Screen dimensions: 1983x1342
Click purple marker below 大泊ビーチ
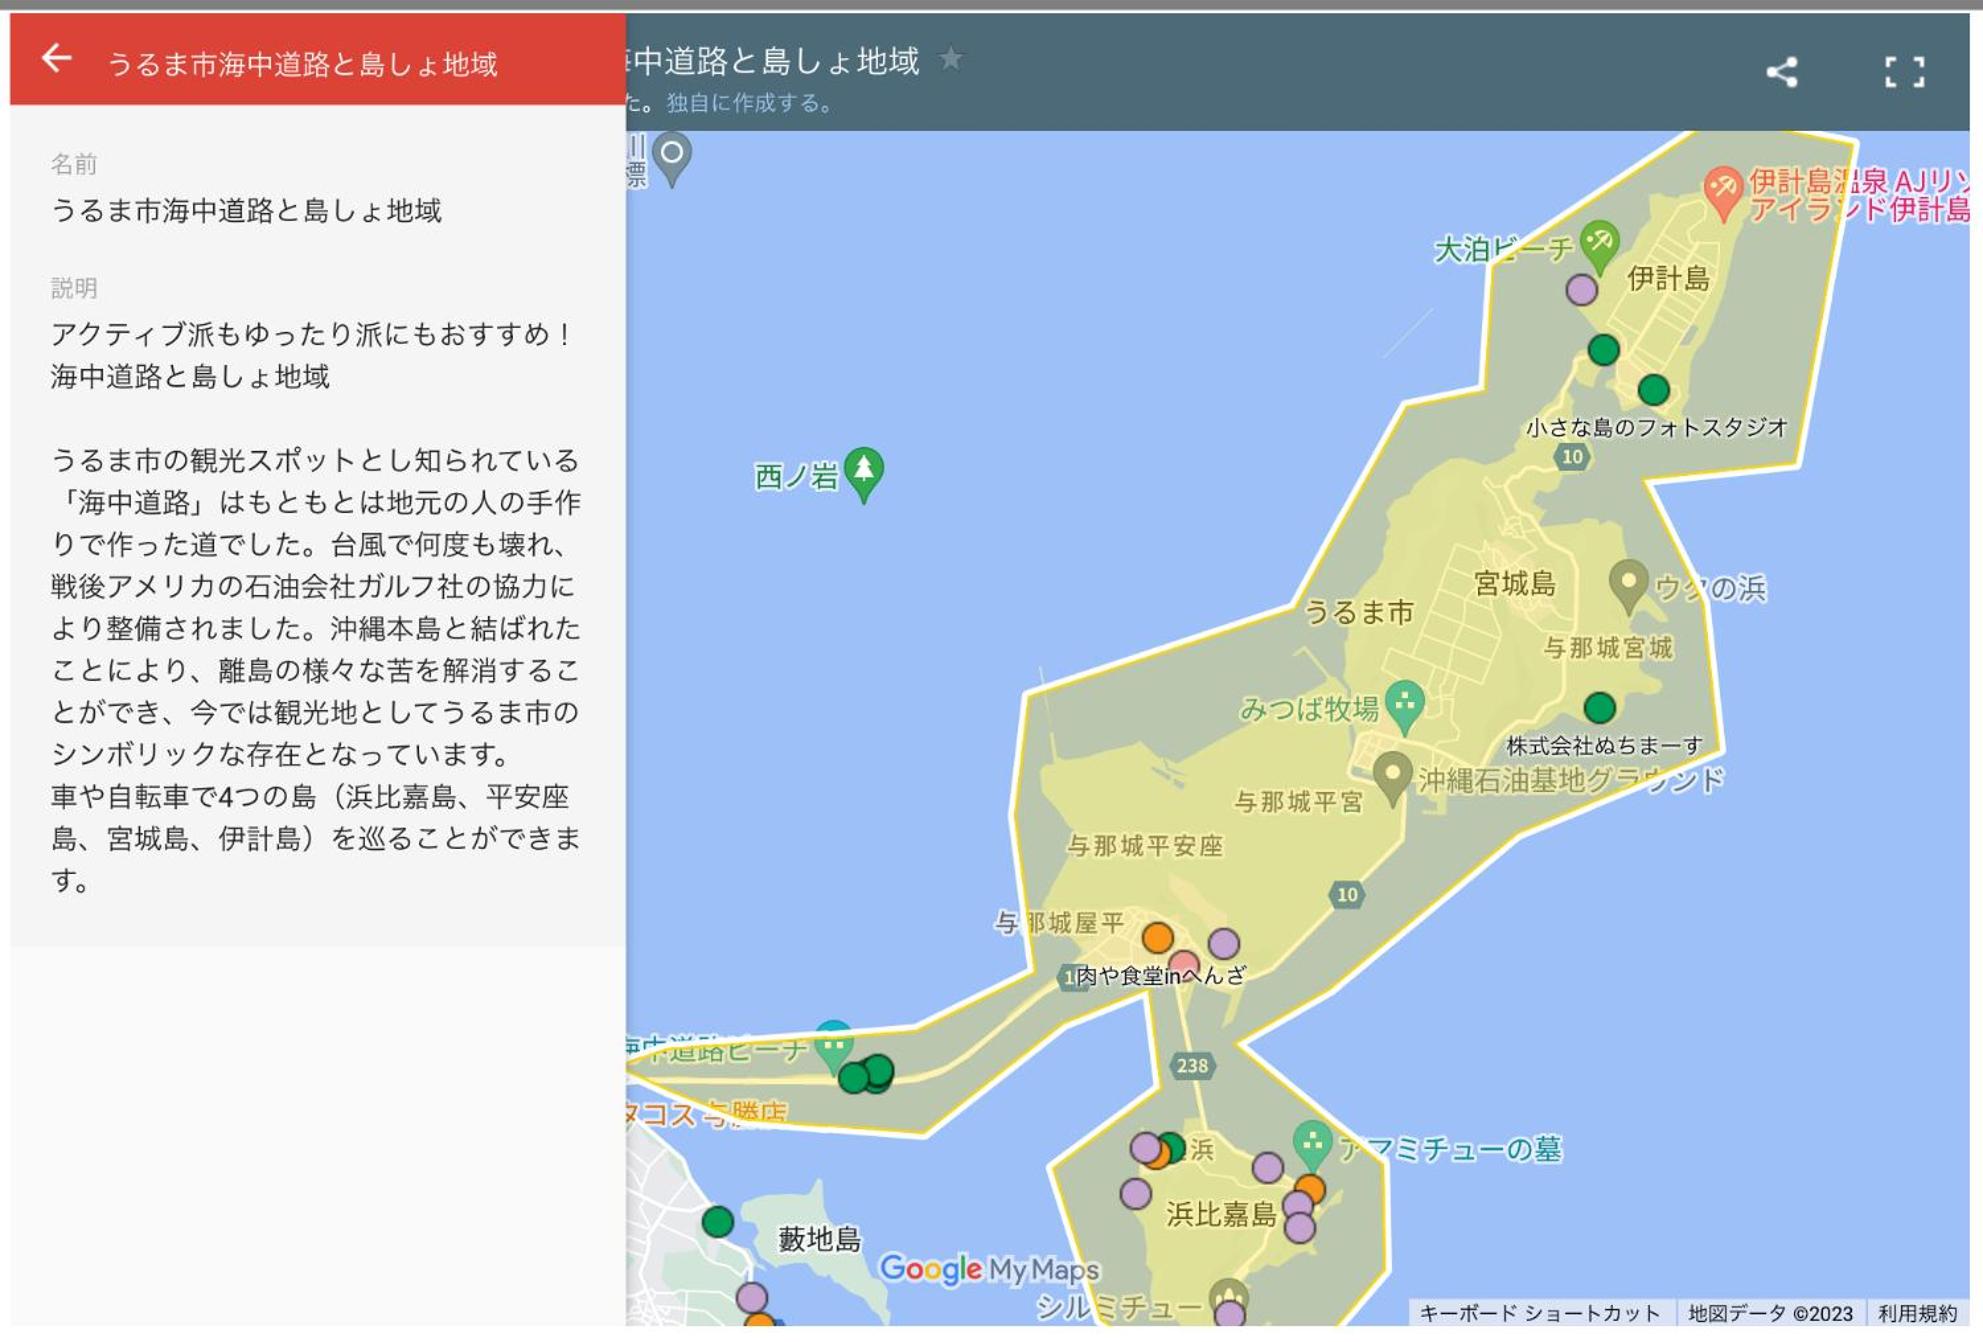pyautogui.click(x=1581, y=290)
